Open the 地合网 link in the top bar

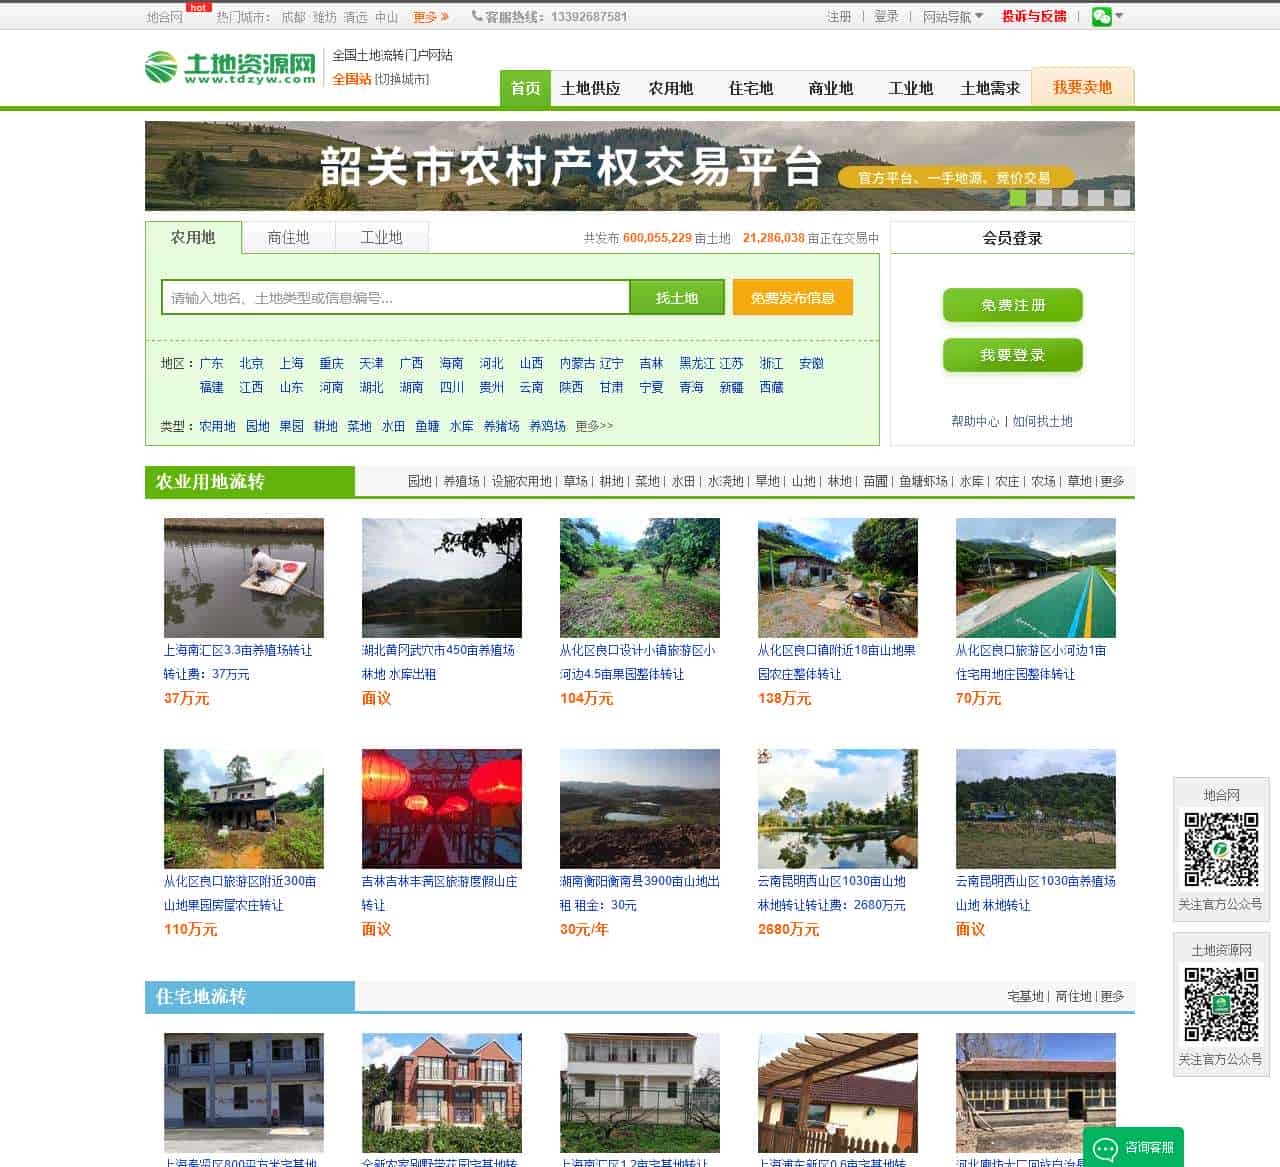pos(165,17)
